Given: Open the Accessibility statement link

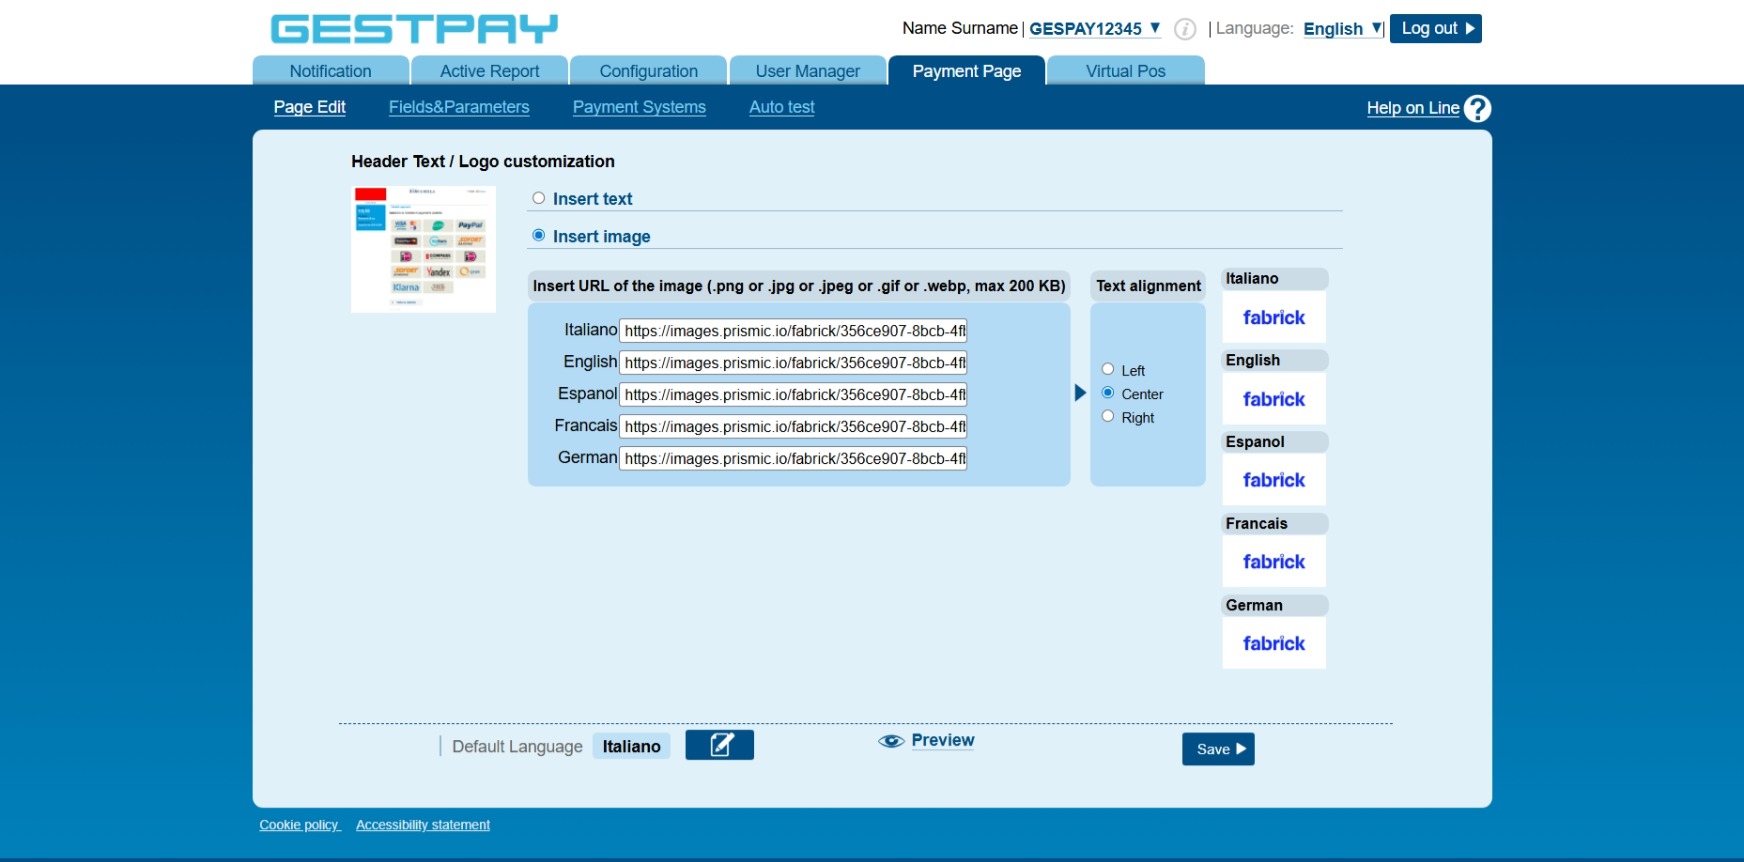Looking at the screenshot, I should (423, 825).
